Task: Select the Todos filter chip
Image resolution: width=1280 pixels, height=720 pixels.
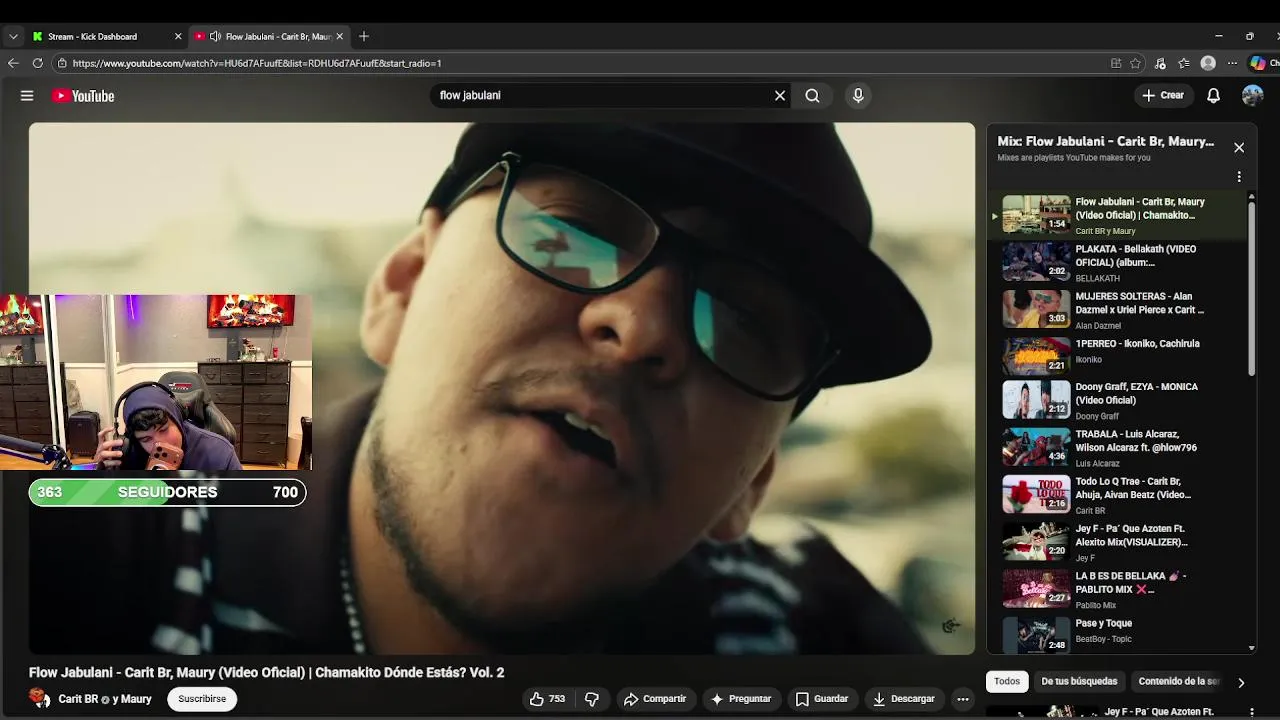Action: click(1007, 681)
